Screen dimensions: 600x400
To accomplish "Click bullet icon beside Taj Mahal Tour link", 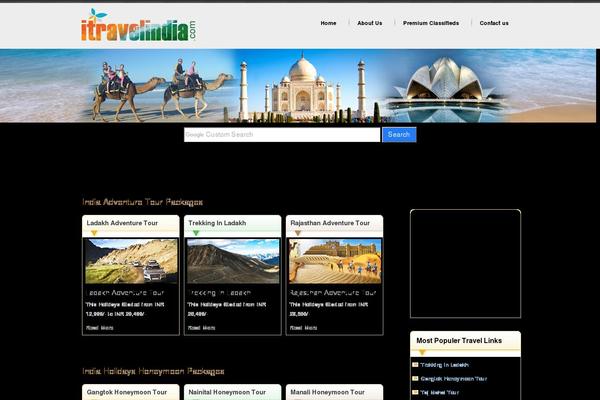I will pos(415,392).
